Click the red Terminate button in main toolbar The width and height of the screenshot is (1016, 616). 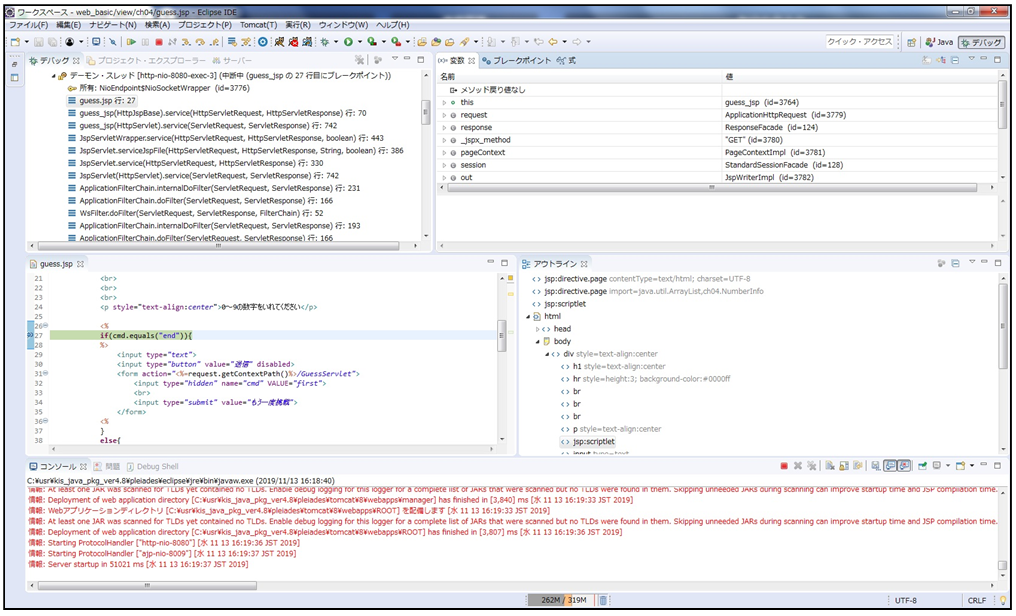(159, 42)
